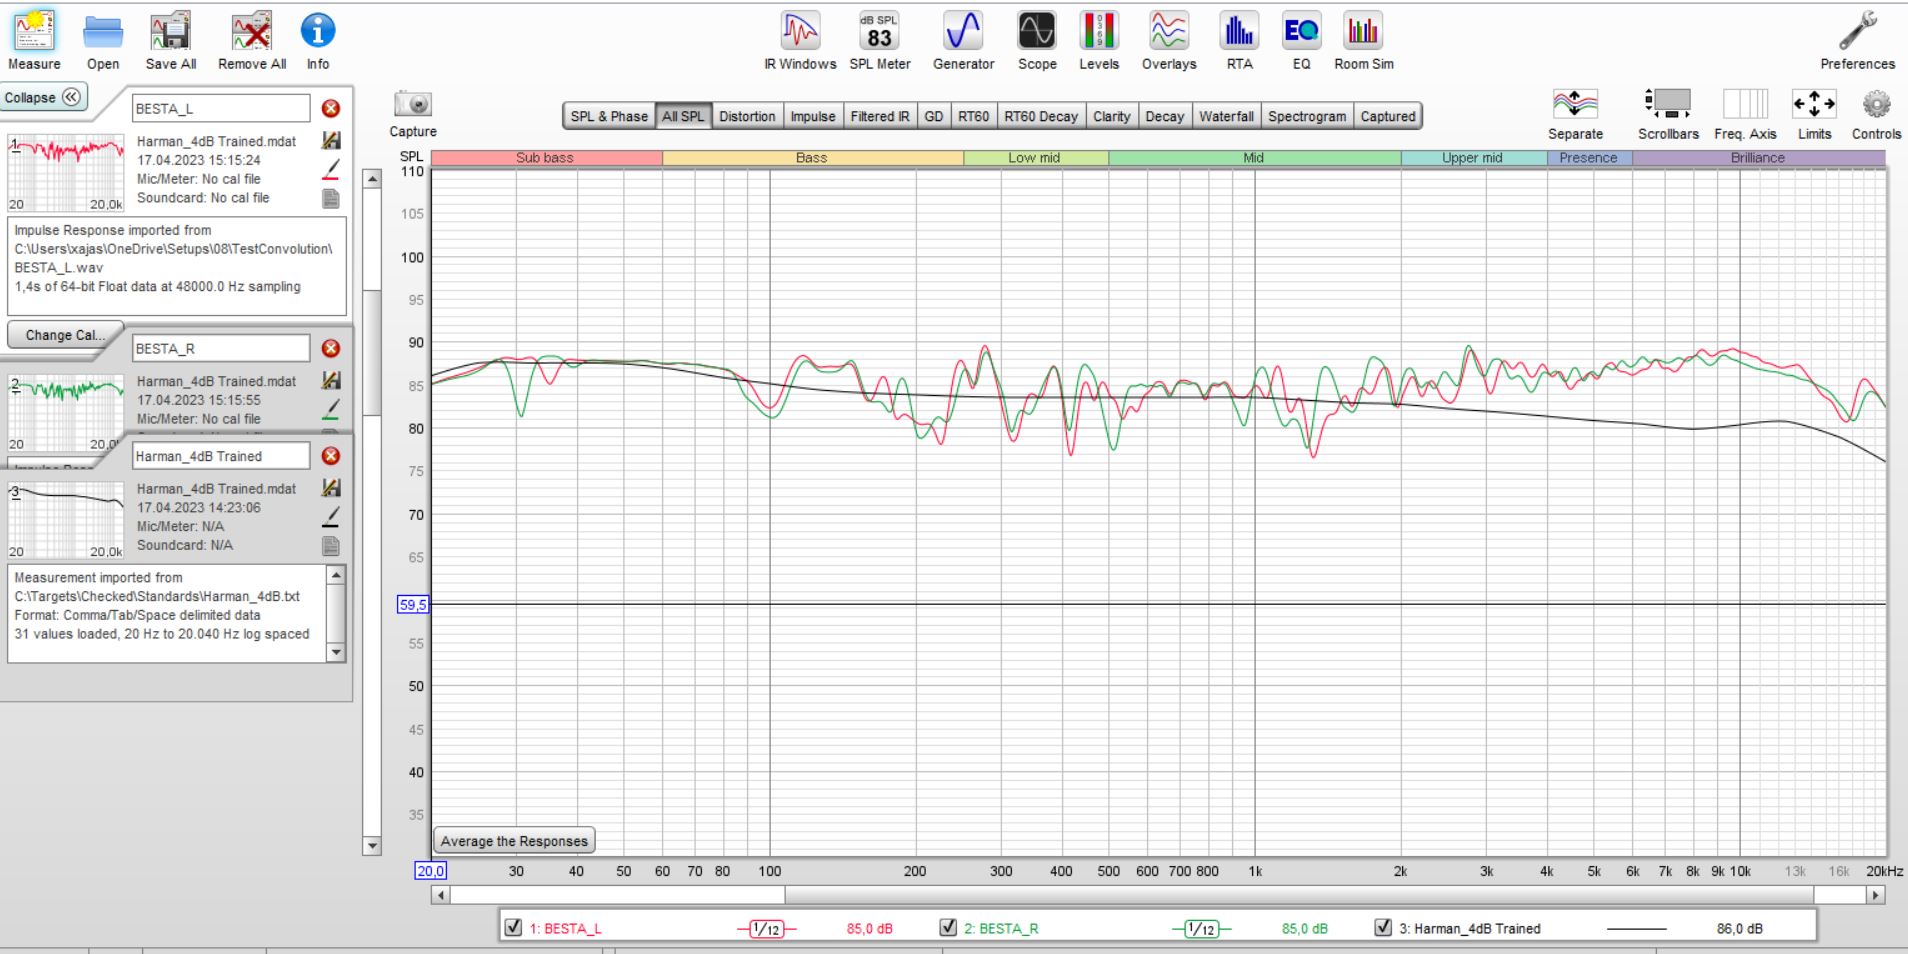Change BESTA_R trace colour via green pencil
The image size is (1908, 954).
click(x=331, y=410)
